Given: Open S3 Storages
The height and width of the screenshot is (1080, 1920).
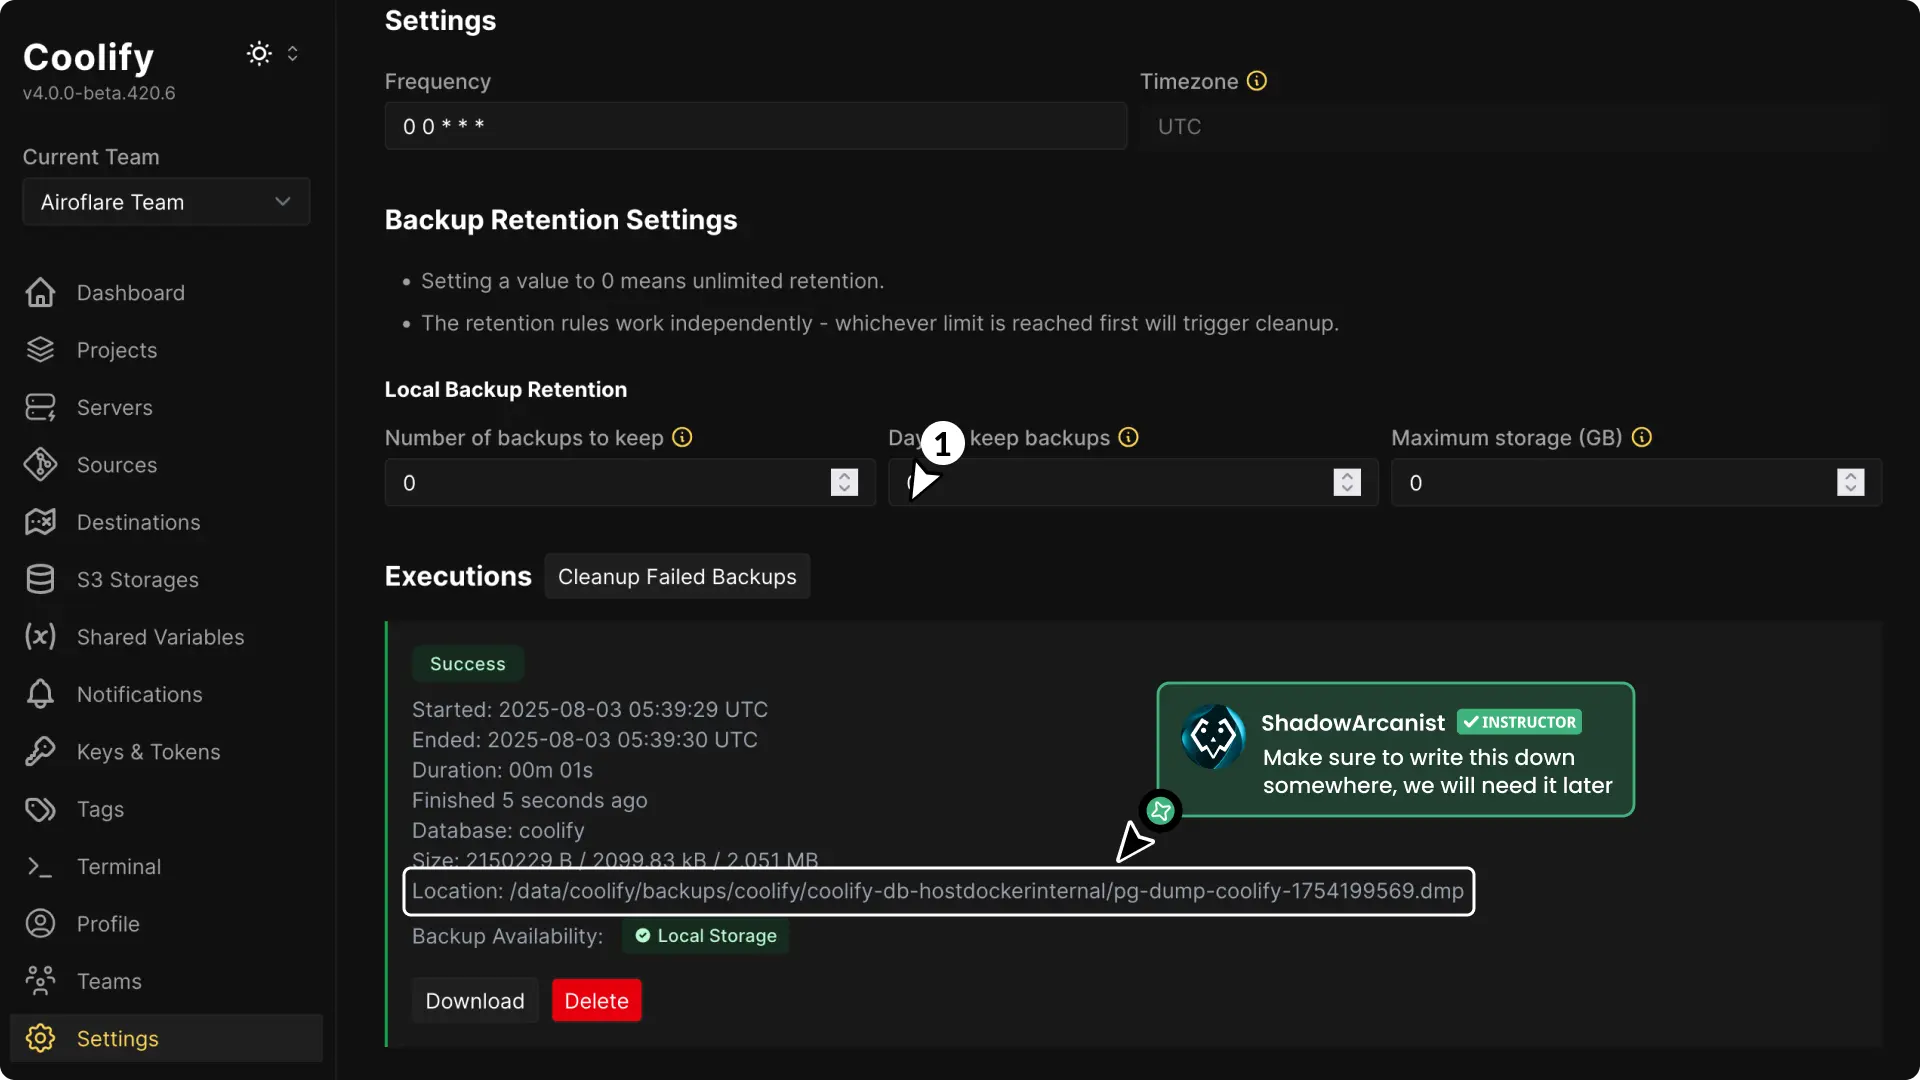Looking at the screenshot, I should click(139, 580).
